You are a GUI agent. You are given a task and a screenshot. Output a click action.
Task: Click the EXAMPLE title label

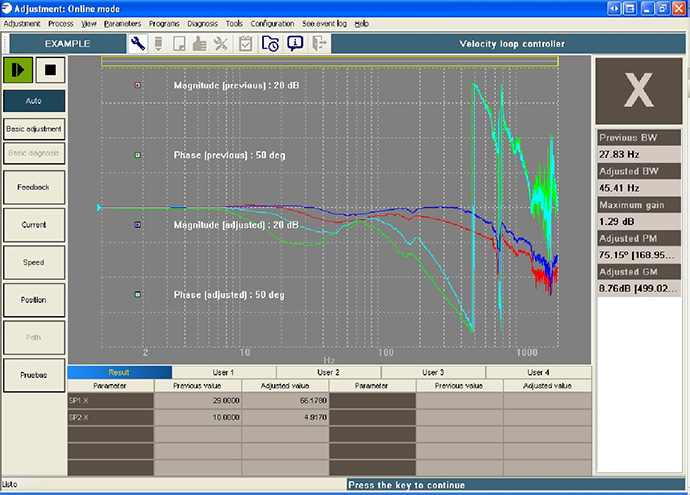(x=67, y=44)
